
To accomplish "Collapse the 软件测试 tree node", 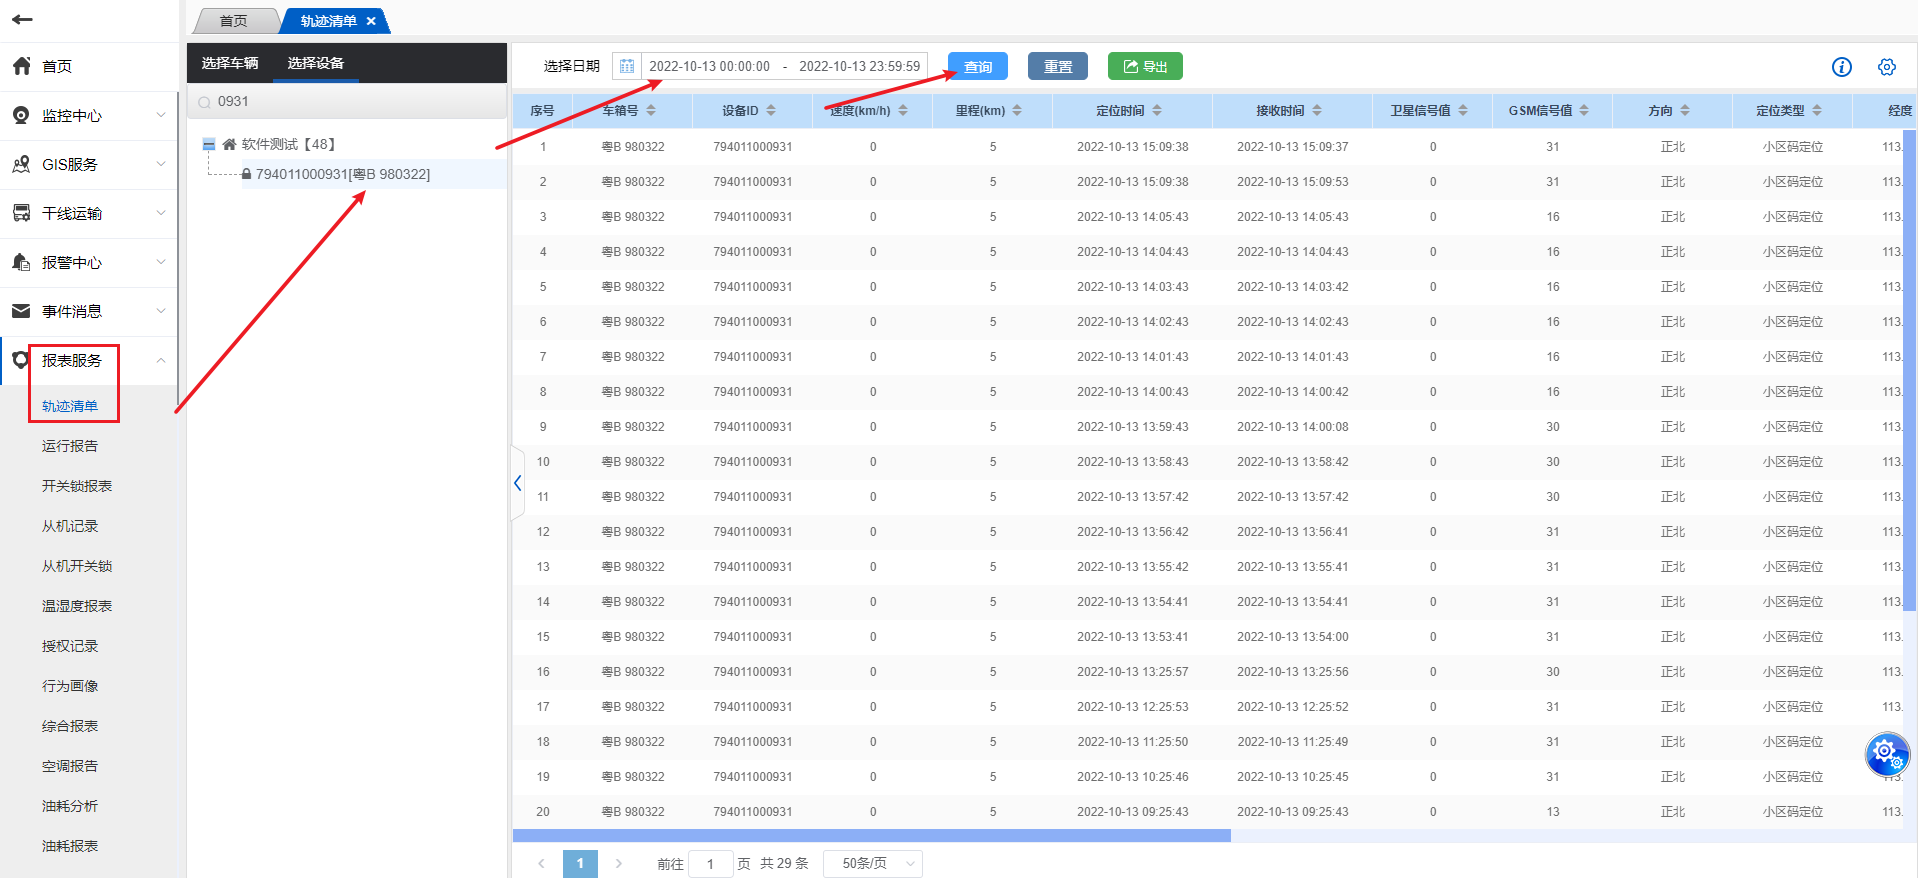I will point(209,145).
